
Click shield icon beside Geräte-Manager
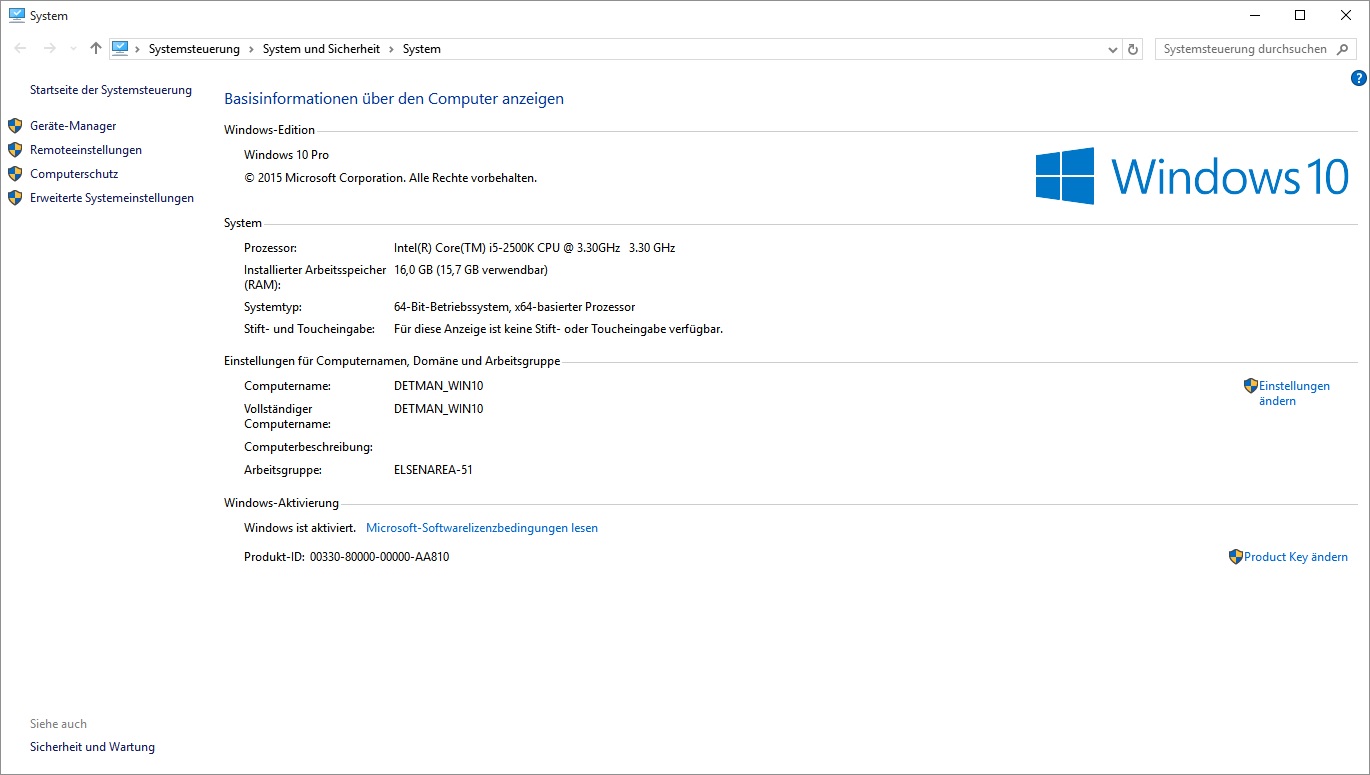click(15, 126)
